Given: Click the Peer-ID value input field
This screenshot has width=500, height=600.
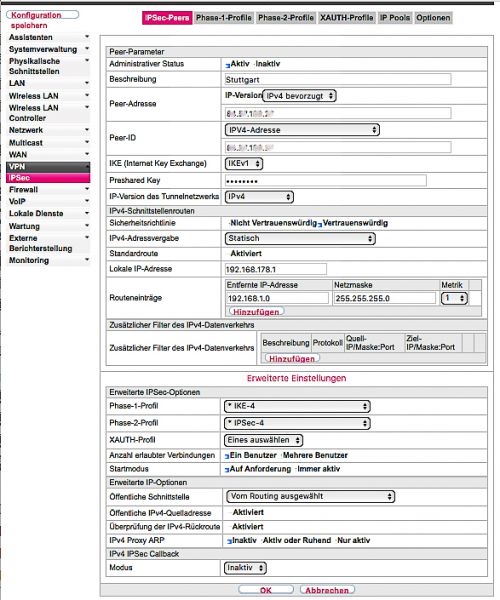Looking at the screenshot, I should [x=338, y=147].
